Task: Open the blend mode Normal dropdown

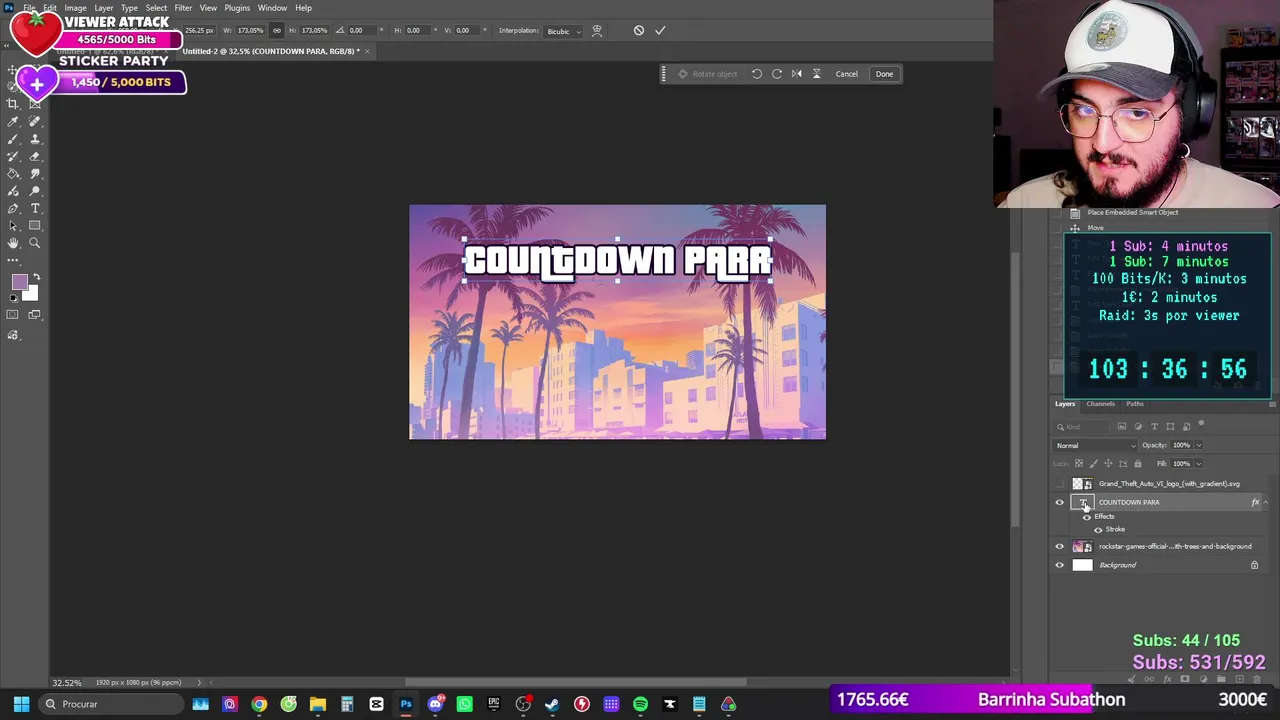Action: 1096,446
